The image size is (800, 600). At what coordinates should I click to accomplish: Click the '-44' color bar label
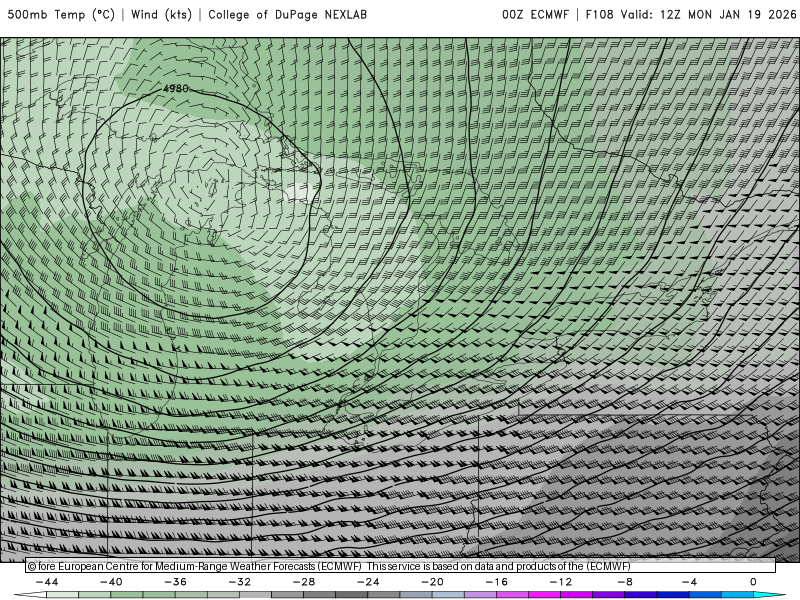tap(47, 582)
